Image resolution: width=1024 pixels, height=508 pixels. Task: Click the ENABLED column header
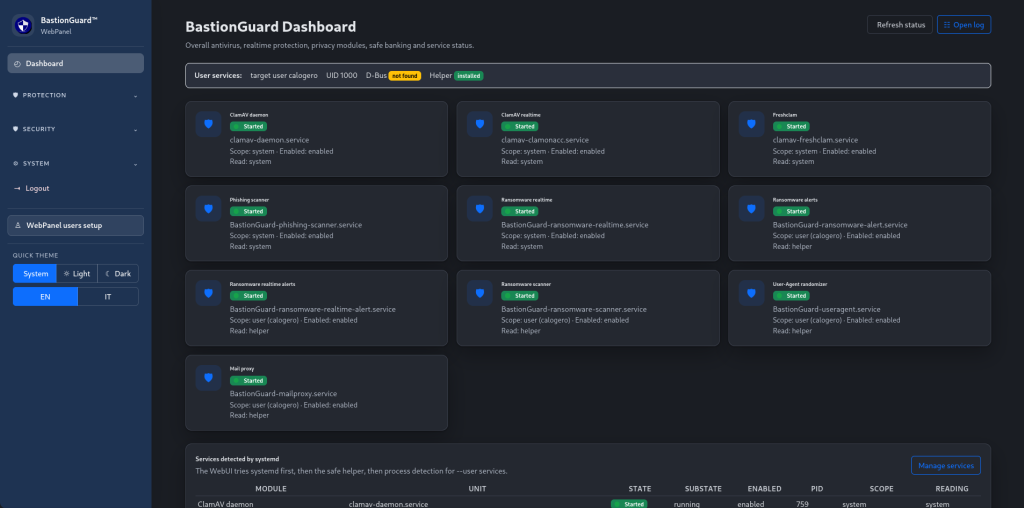(x=765, y=489)
